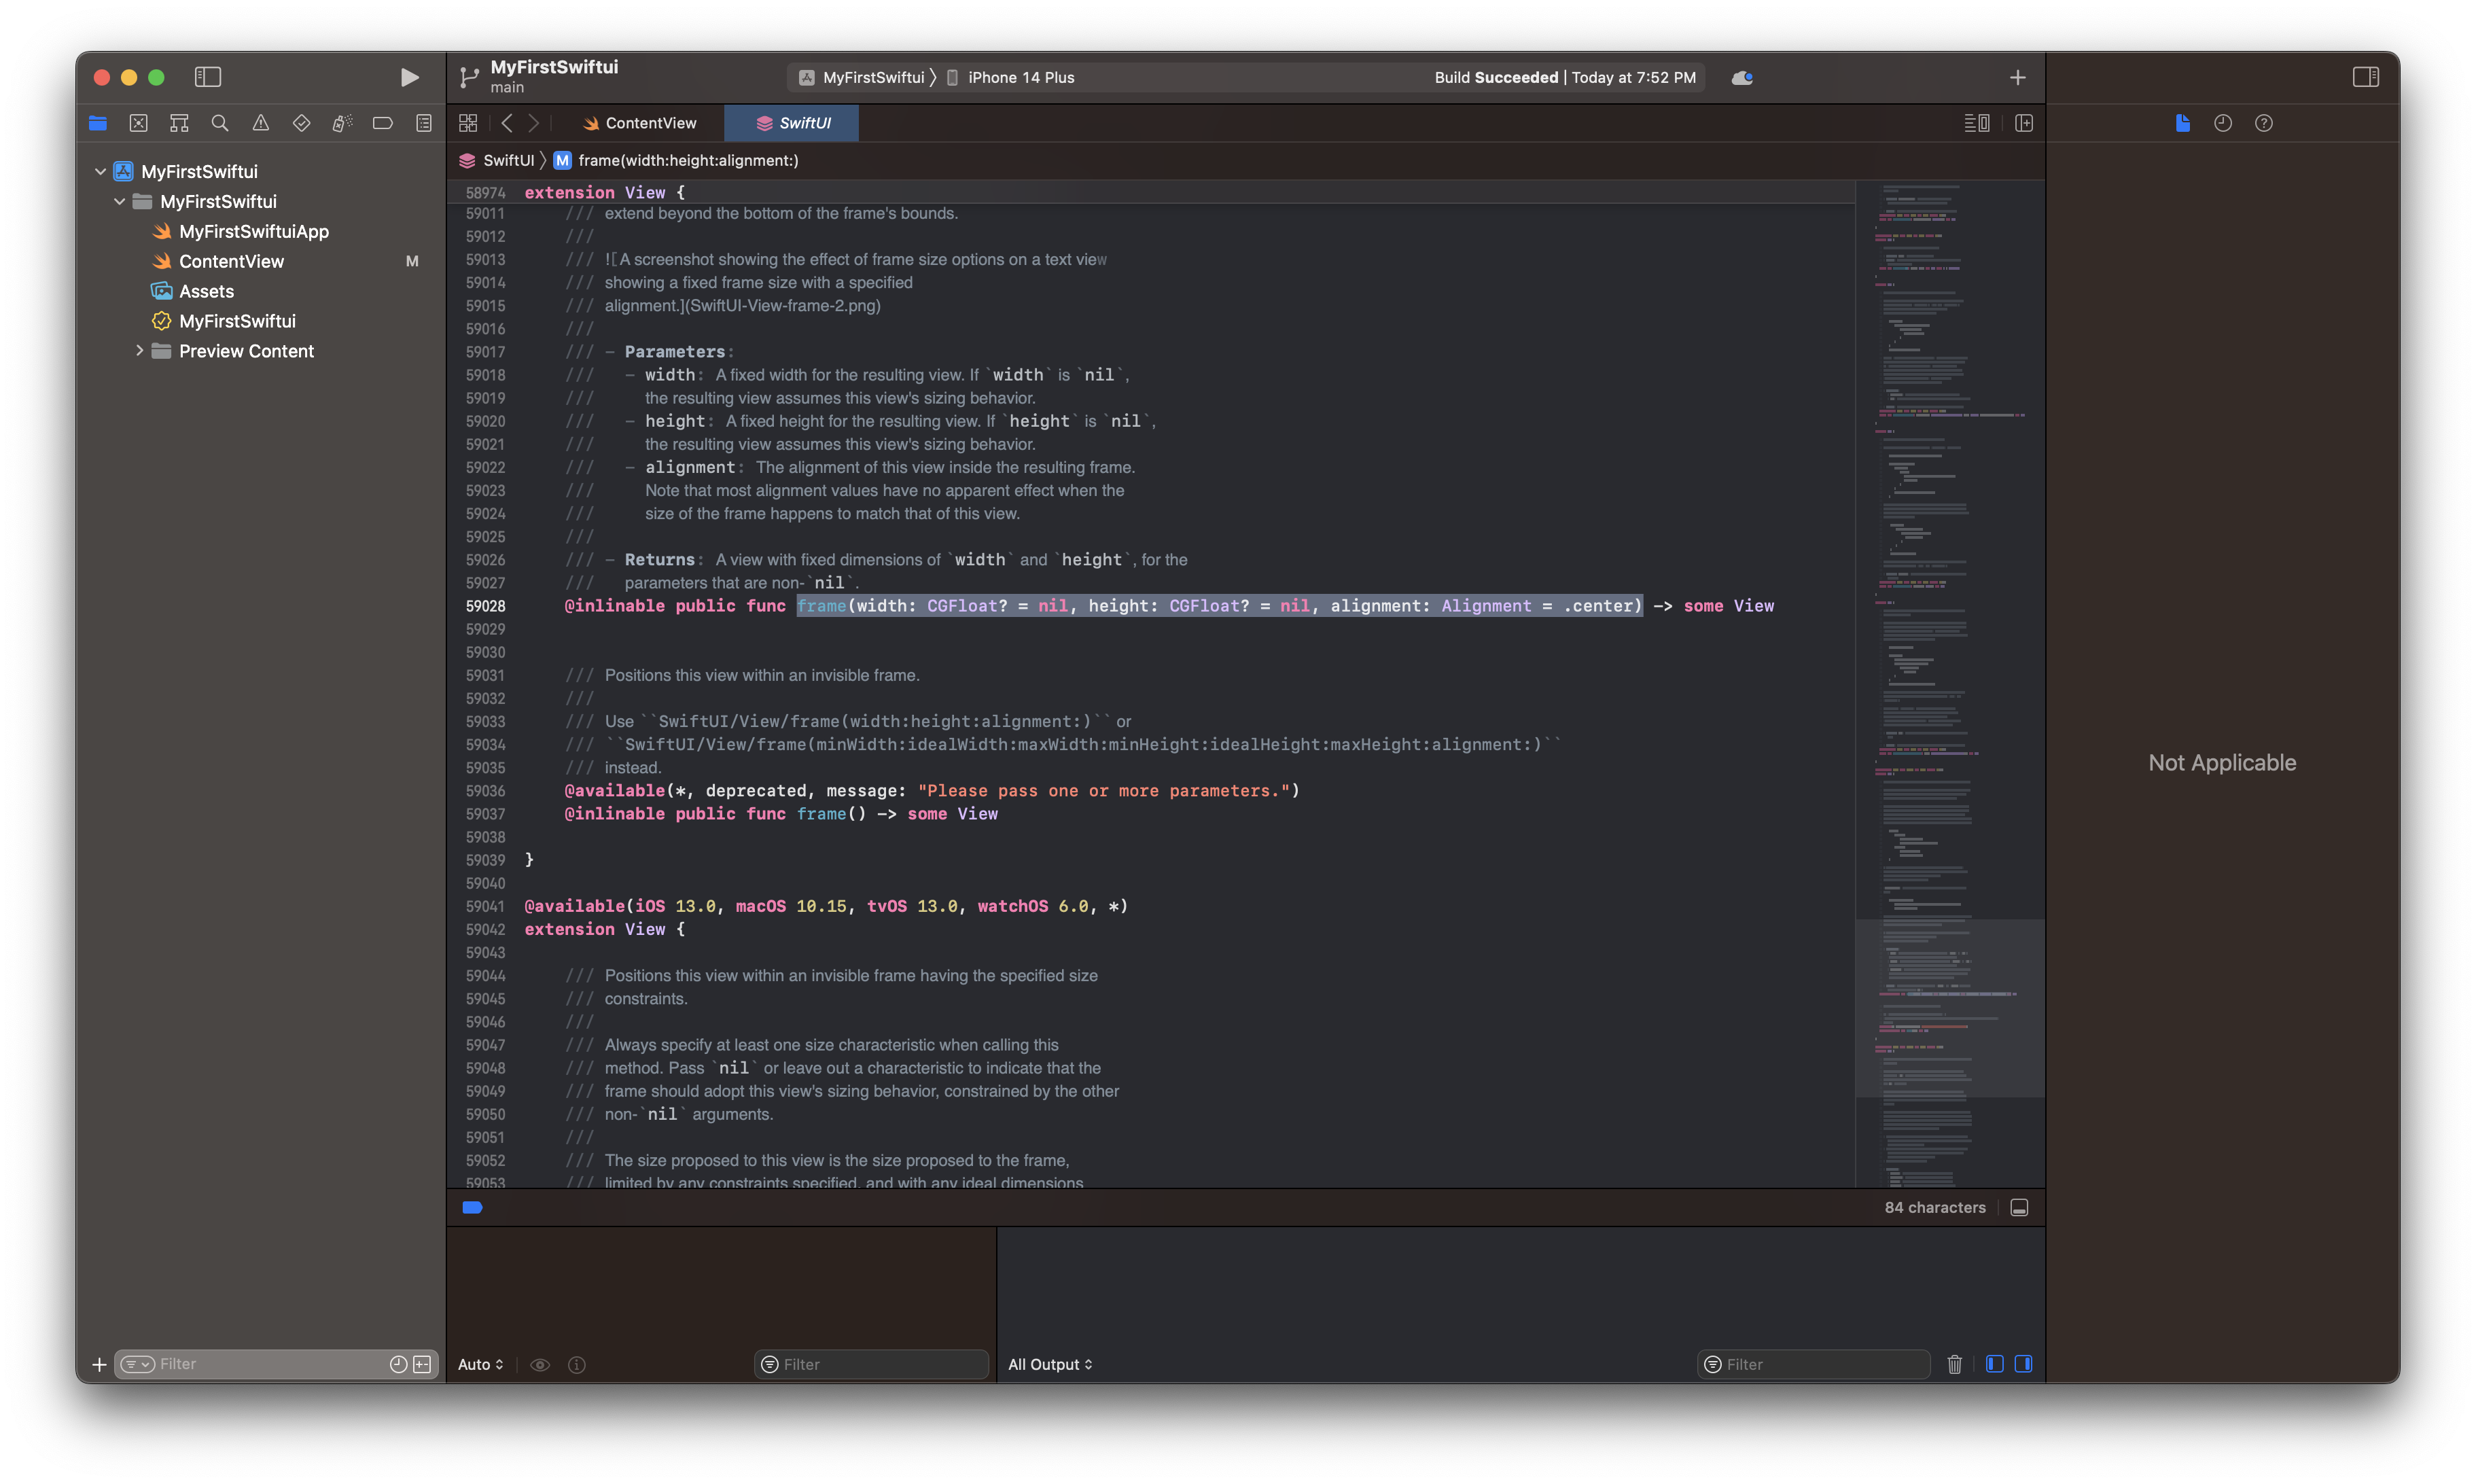This screenshot has width=2476, height=1484.
Task: Open the History inspector clock icon
Action: (x=2223, y=123)
